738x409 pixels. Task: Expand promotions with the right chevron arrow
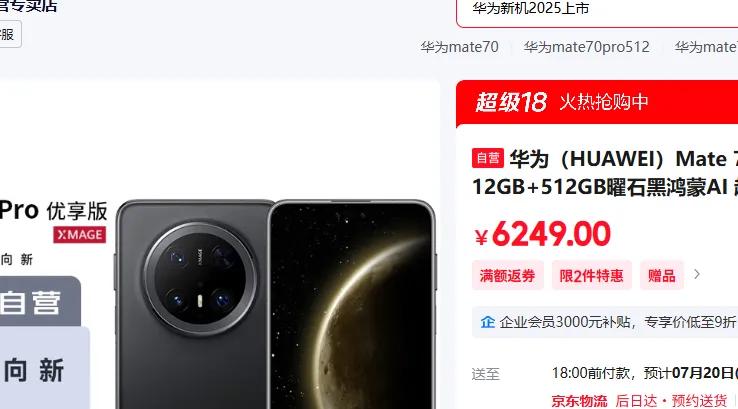click(697, 274)
